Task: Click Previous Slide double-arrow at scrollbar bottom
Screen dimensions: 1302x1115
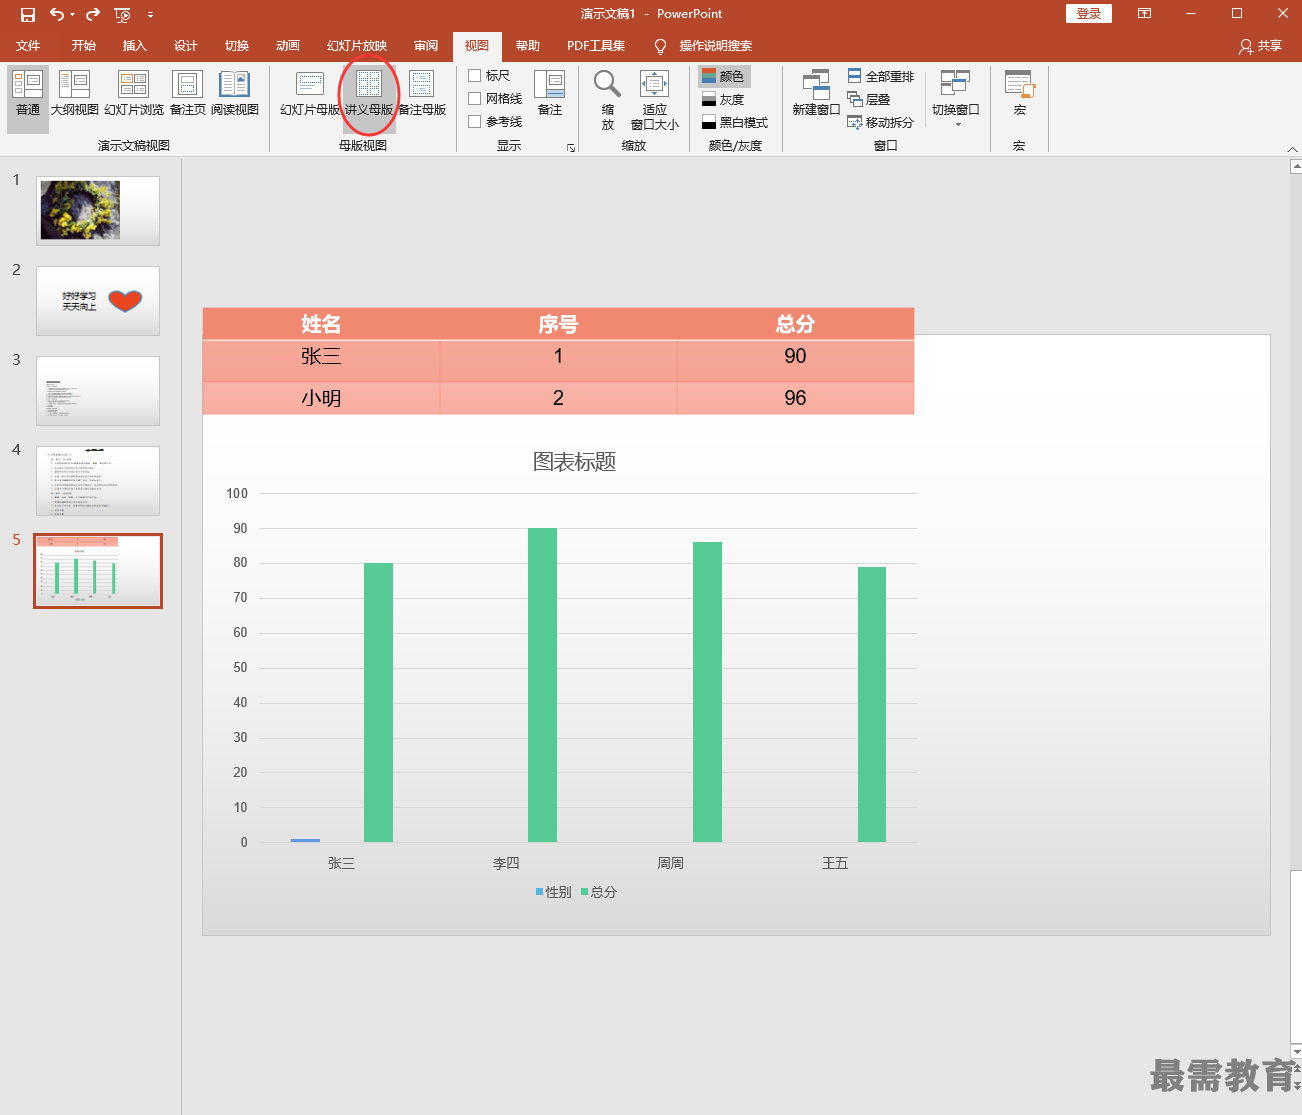Action: (1296, 1069)
